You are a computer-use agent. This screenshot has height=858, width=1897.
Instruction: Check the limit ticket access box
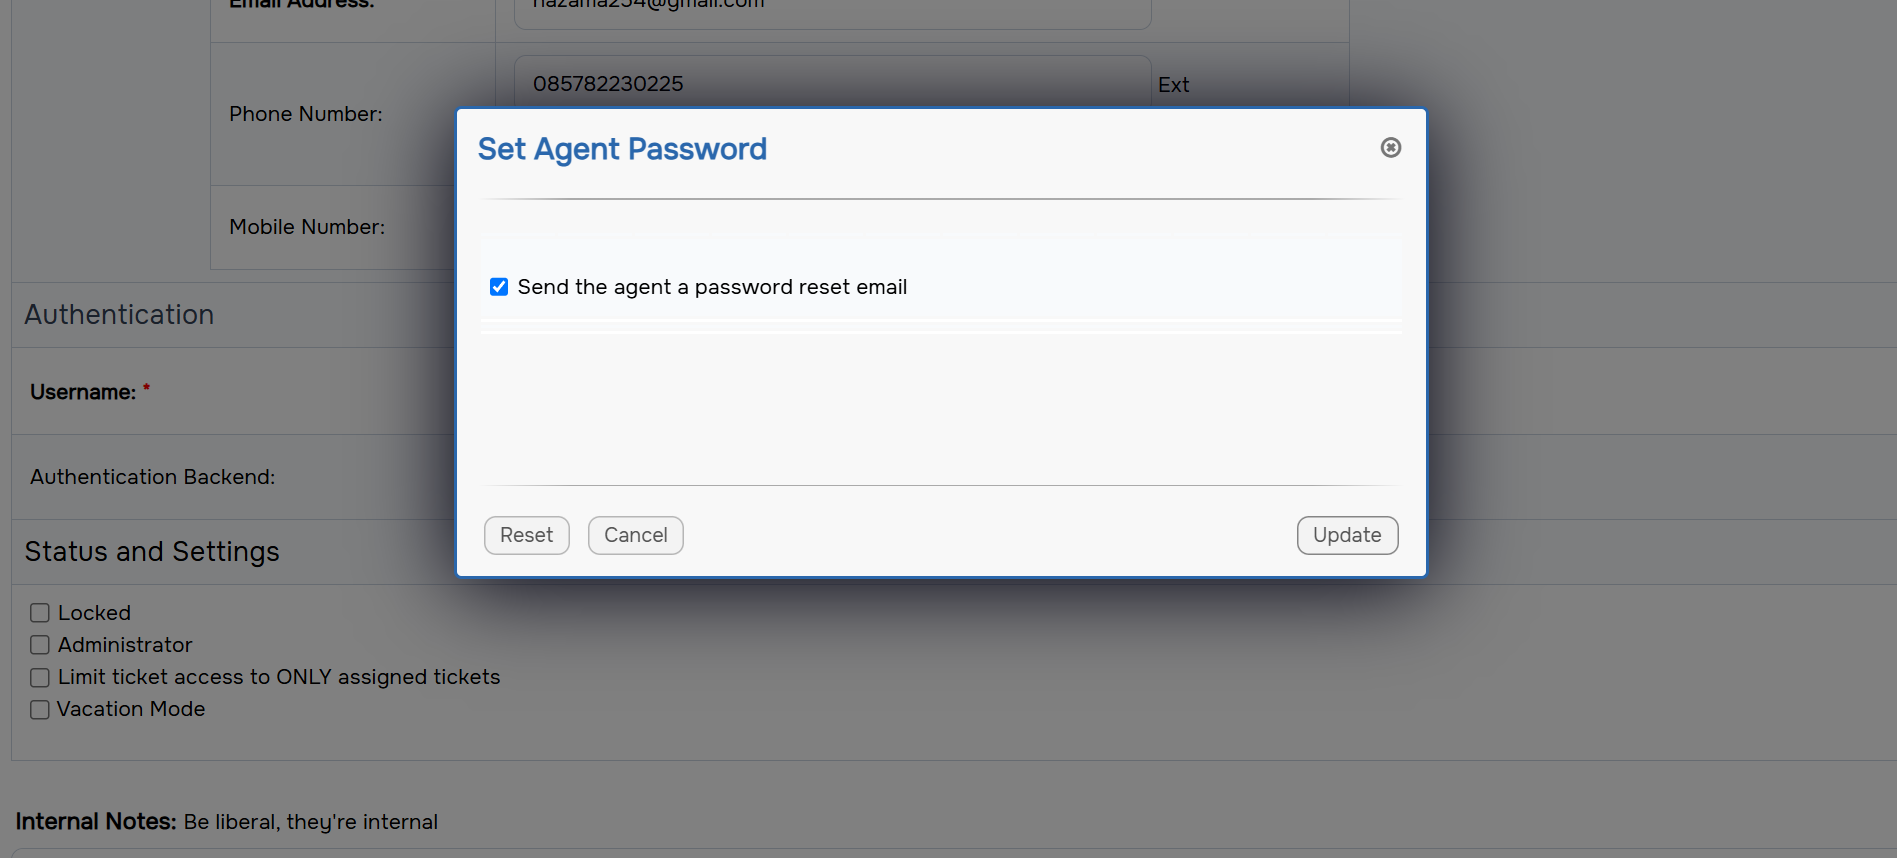40,677
